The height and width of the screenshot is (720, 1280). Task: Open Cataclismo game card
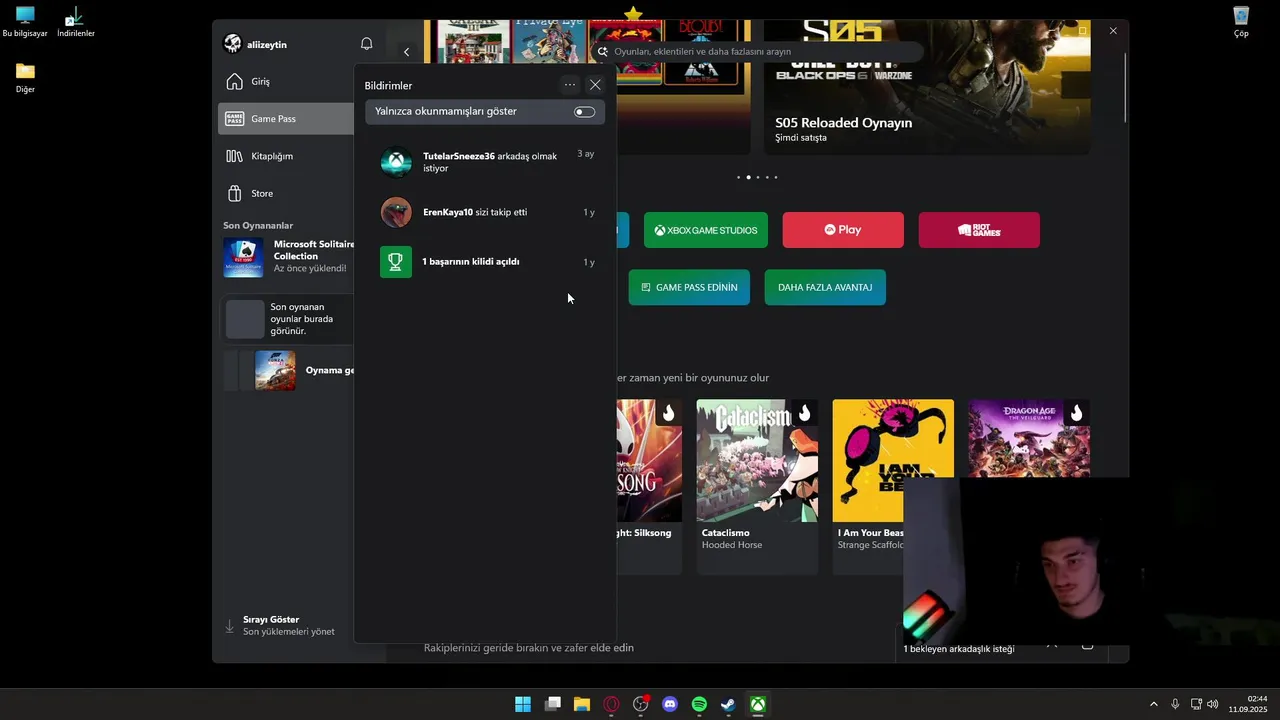pyautogui.click(x=757, y=487)
